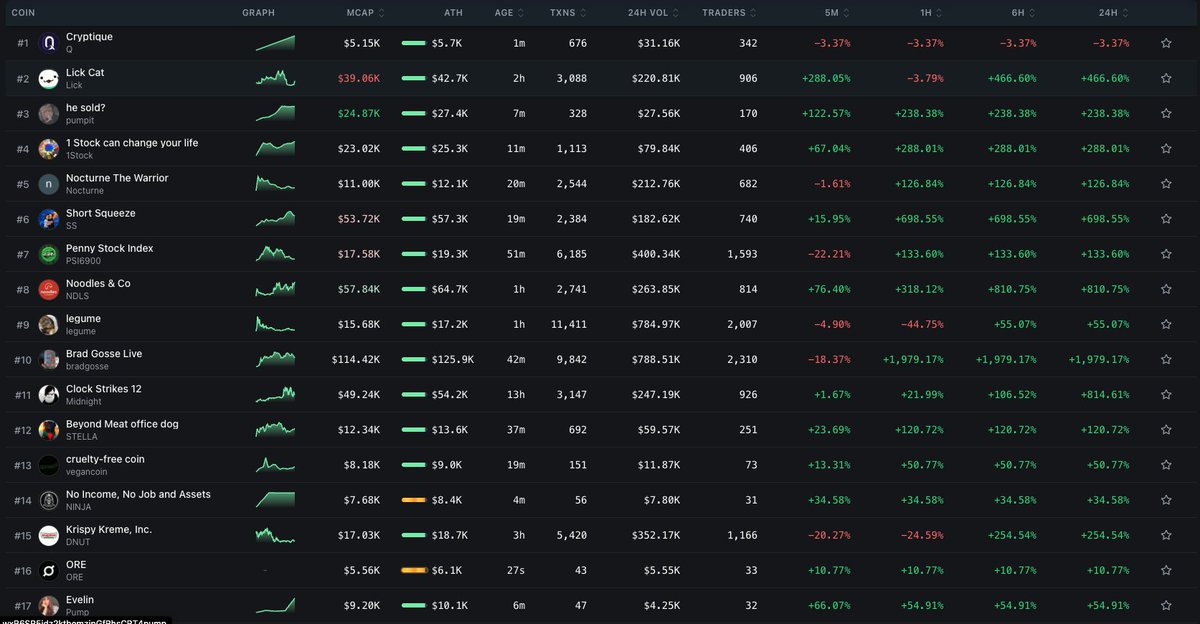Click the ORE coin logo icon
The height and width of the screenshot is (624, 1200).
pos(48,571)
